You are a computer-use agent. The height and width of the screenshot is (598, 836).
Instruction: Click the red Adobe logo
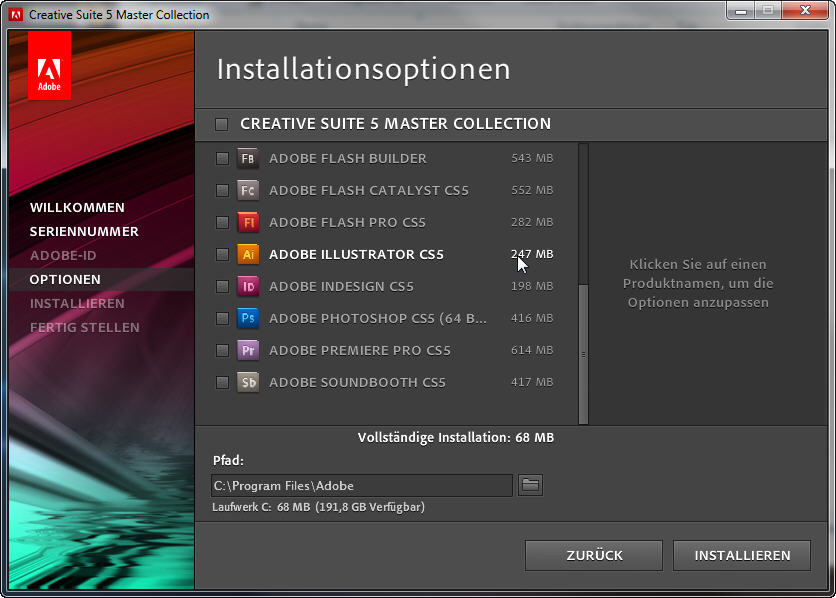point(49,66)
